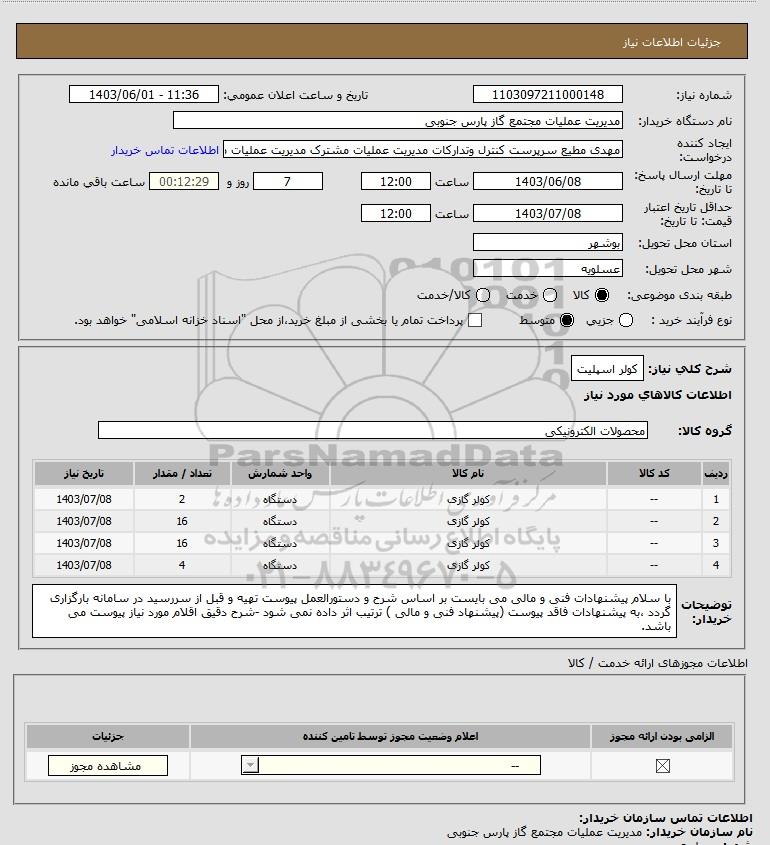Click the کد کالا column header

[x=654, y=473]
